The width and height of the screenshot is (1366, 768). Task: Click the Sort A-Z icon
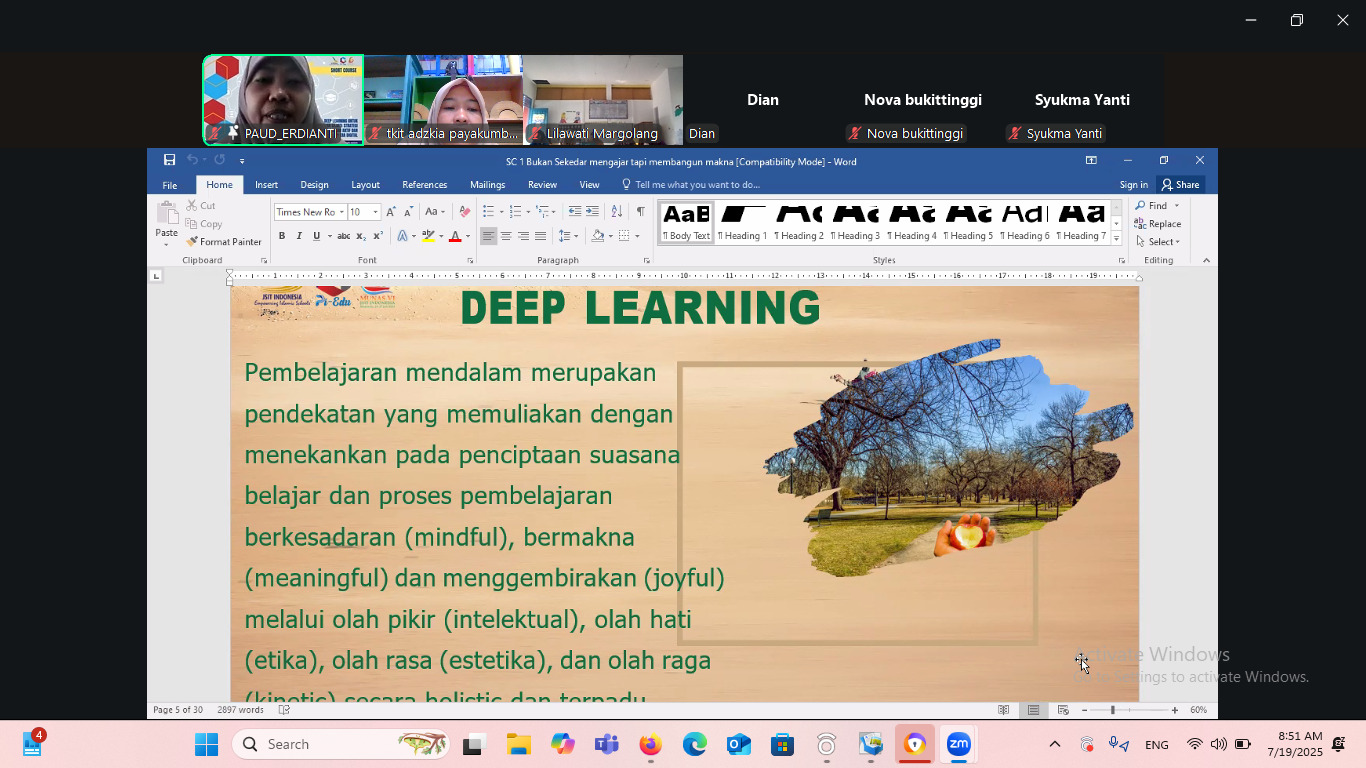[616, 211]
